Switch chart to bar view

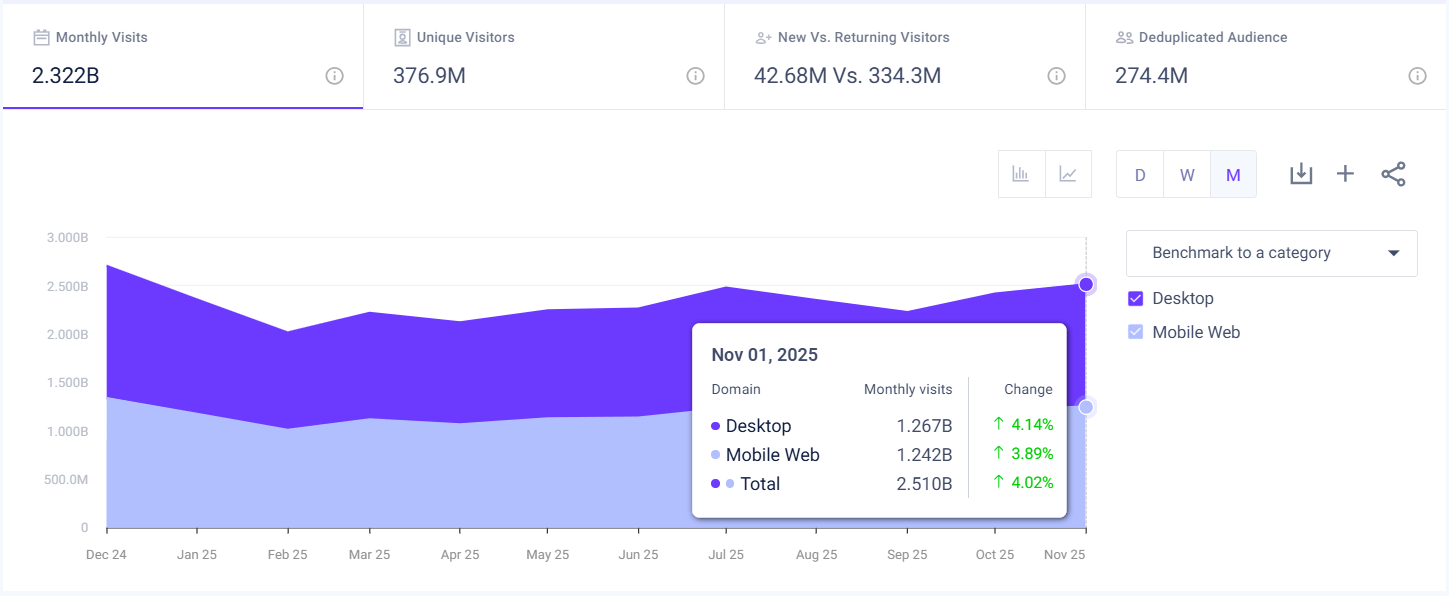[x=1021, y=173]
